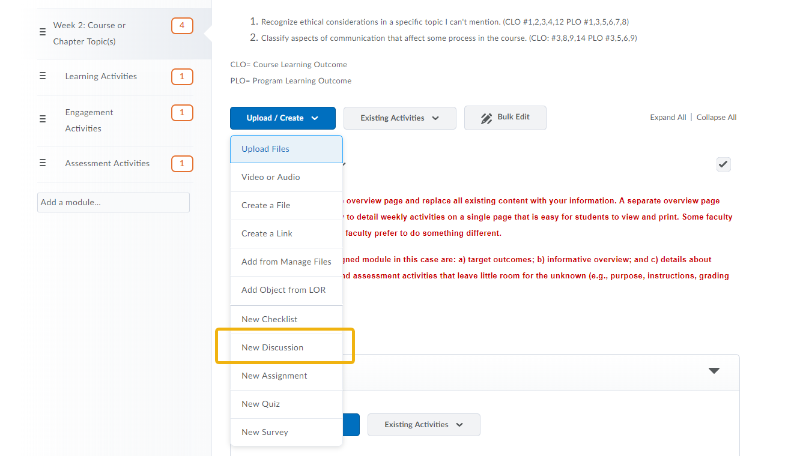
Task: Choose Upload Files menu option
Action: coord(266,149)
